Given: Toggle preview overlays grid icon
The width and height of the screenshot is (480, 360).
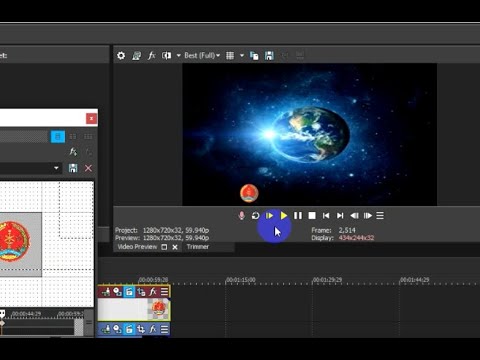Looking at the screenshot, I should (230, 56).
